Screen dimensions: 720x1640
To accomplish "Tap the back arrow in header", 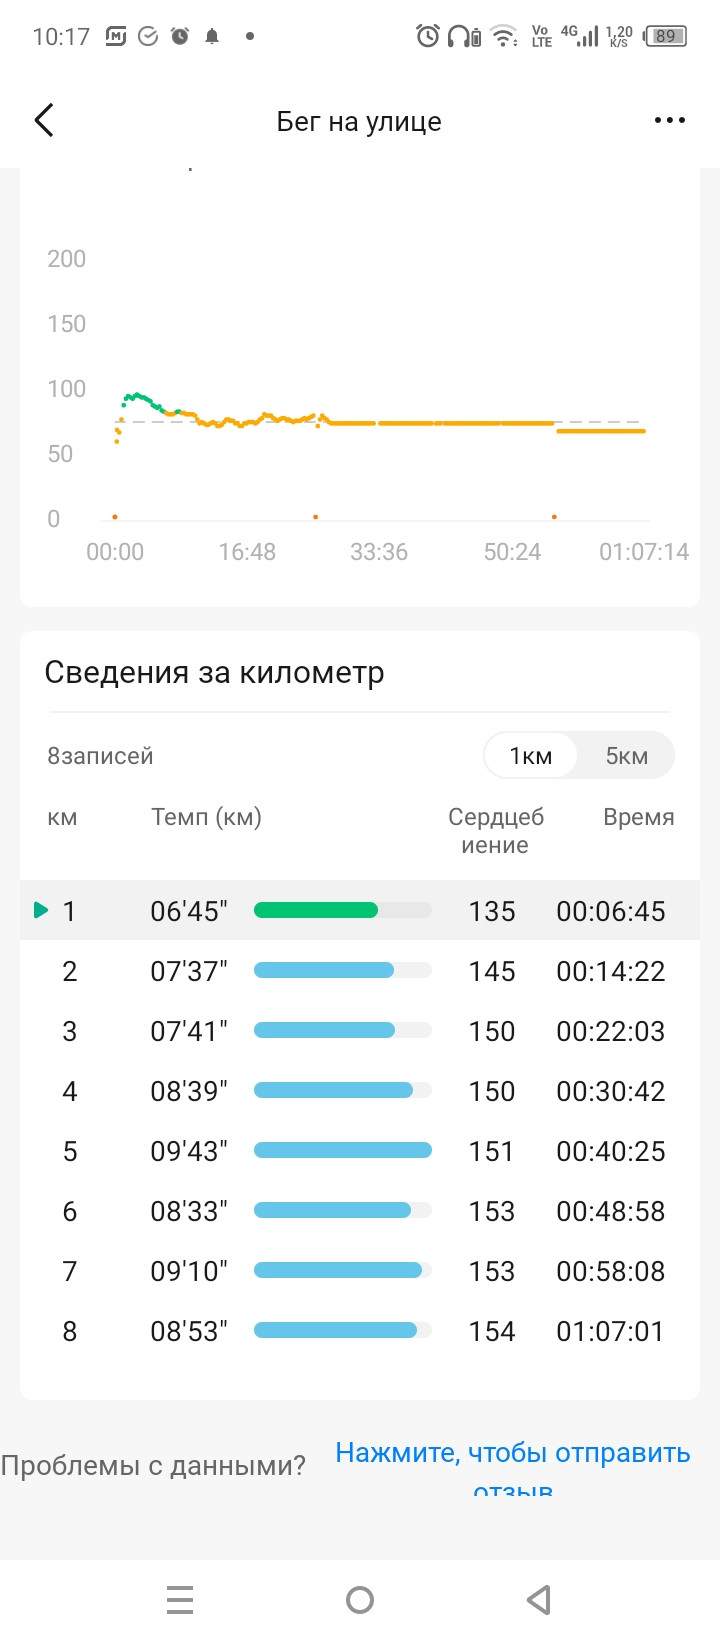I will pos(44,121).
